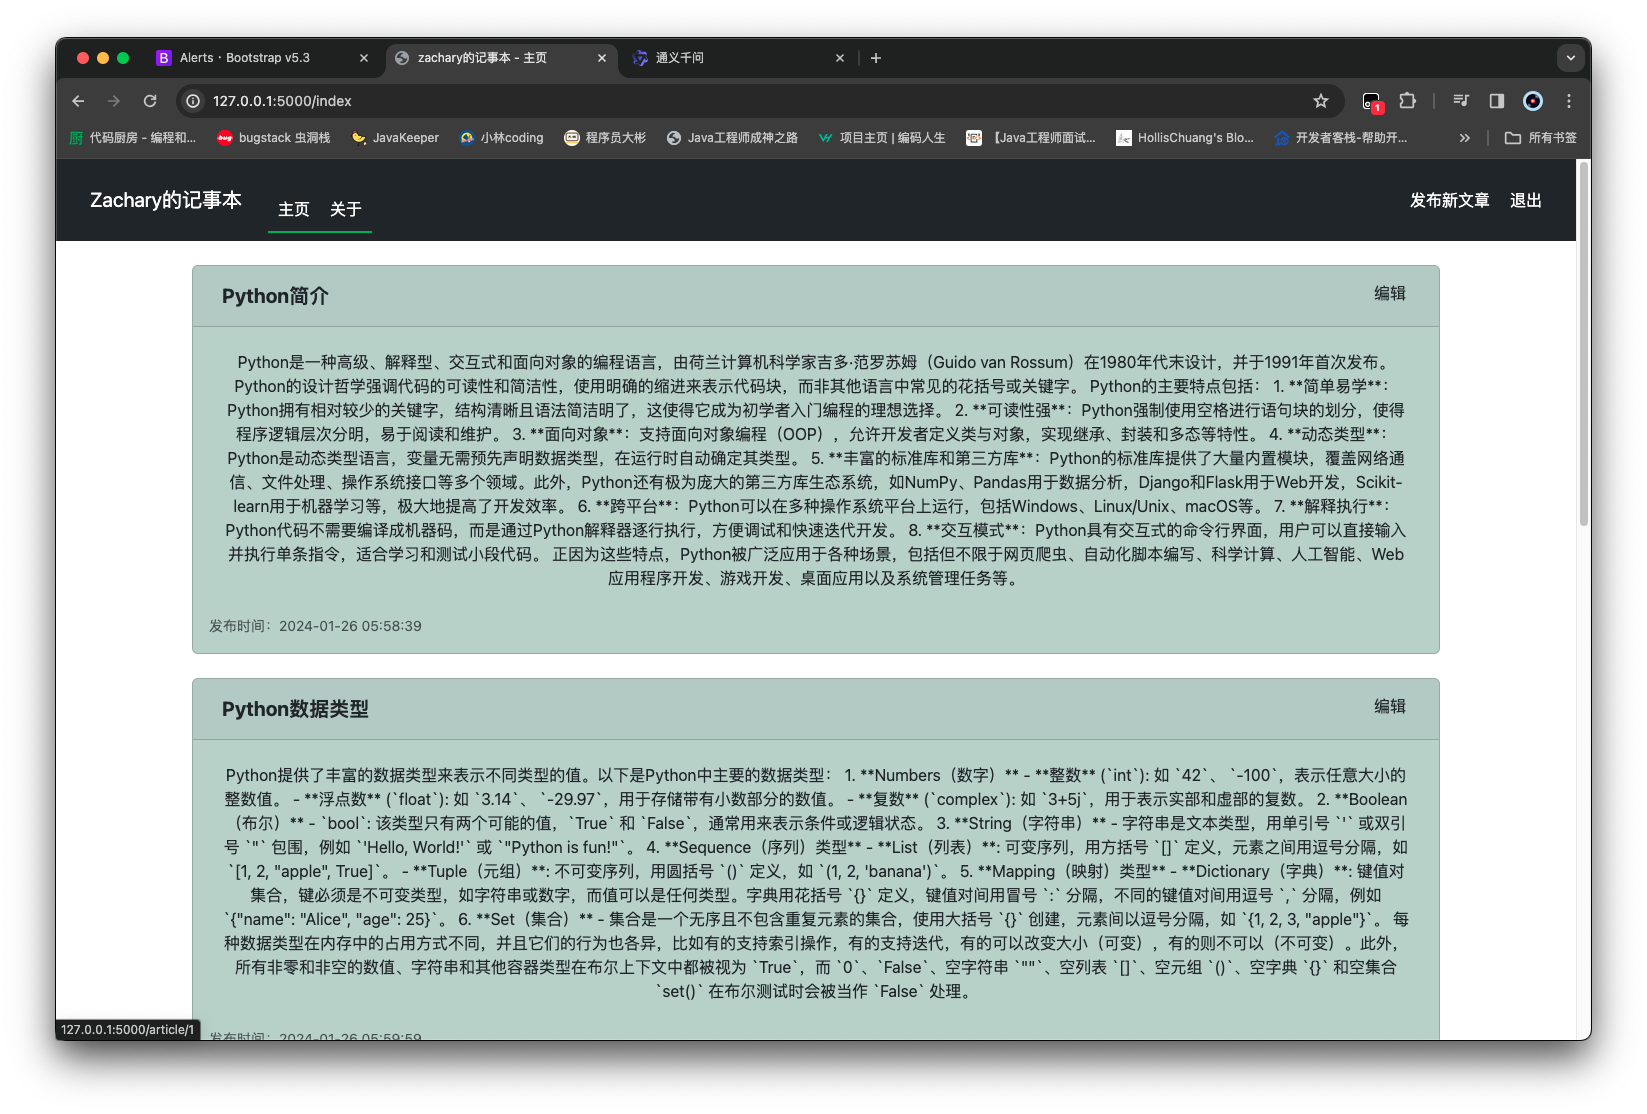Open the Java工程师成神之路 bookmark

[x=732, y=138]
